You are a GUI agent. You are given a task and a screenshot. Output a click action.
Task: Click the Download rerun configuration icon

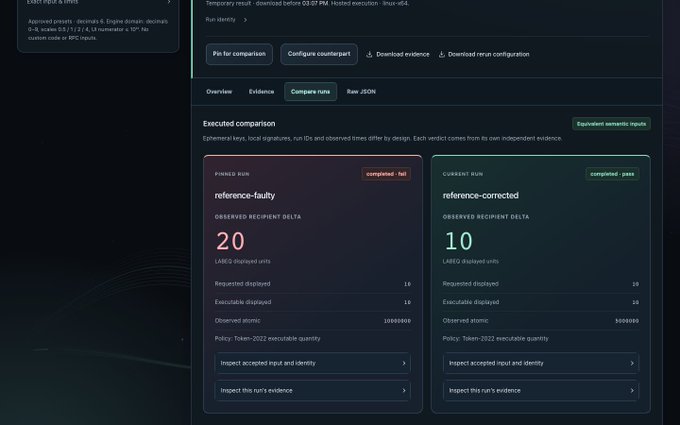tap(441, 54)
